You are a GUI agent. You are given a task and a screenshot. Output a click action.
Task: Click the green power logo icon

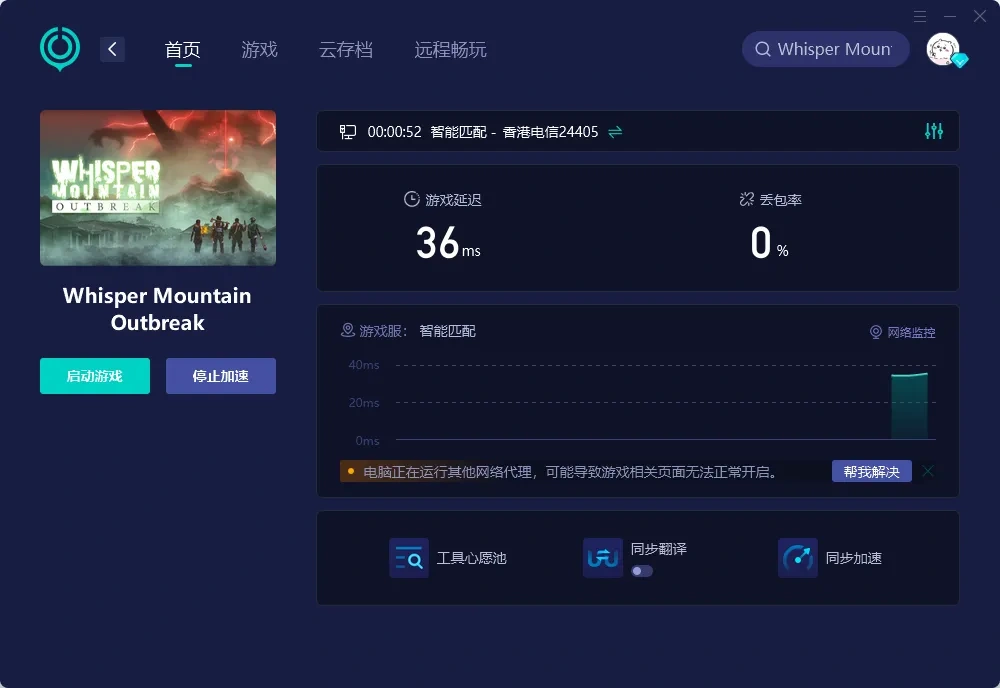(x=60, y=48)
